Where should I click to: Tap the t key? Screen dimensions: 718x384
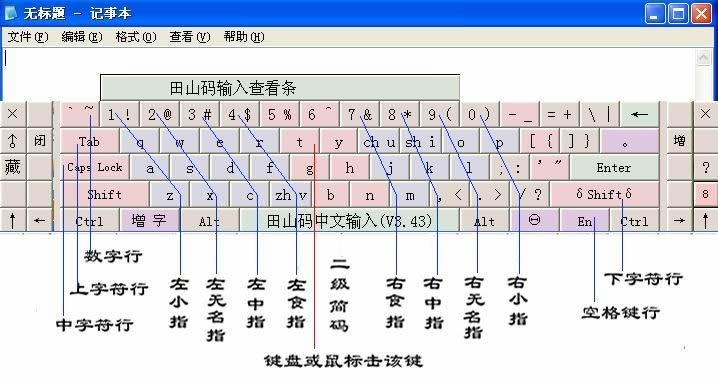coord(299,141)
